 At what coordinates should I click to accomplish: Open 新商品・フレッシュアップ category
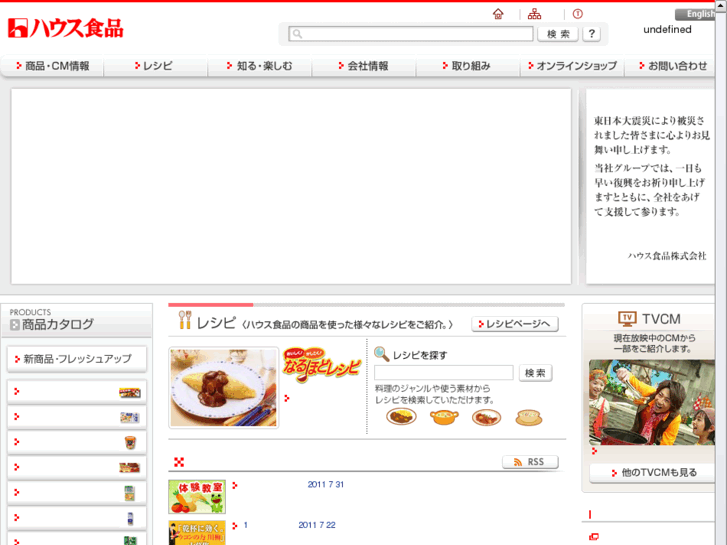coord(77,359)
